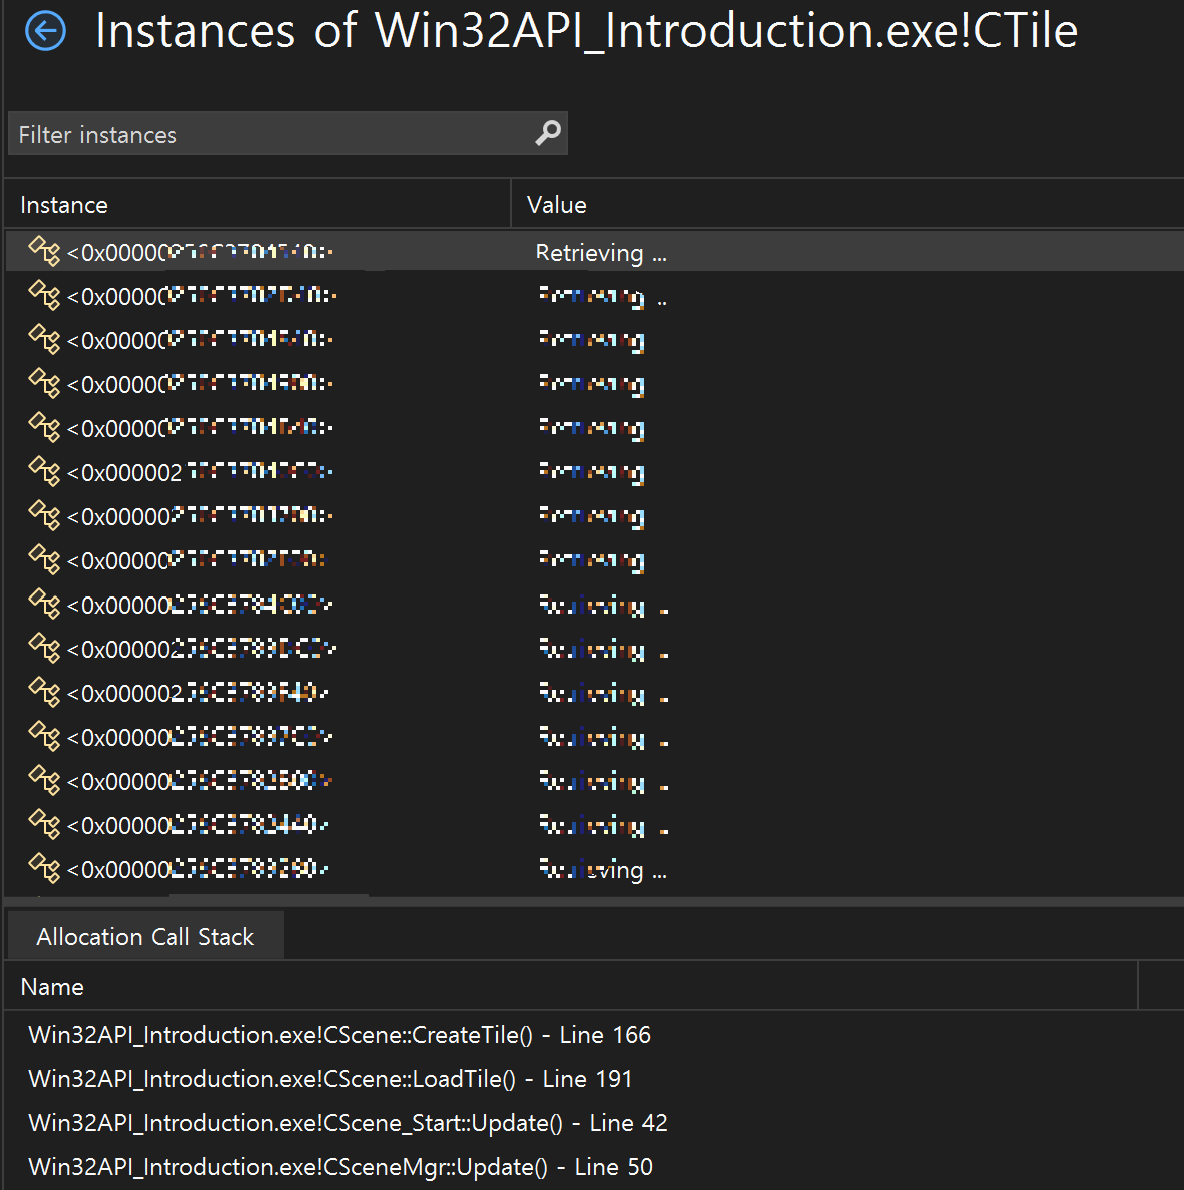Click the instance glyph next to the 0x000002 address
The height and width of the screenshot is (1190, 1184).
[x=44, y=472]
